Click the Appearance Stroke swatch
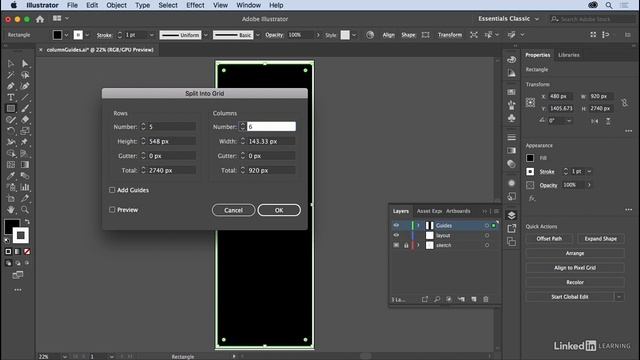 [530, 171]
